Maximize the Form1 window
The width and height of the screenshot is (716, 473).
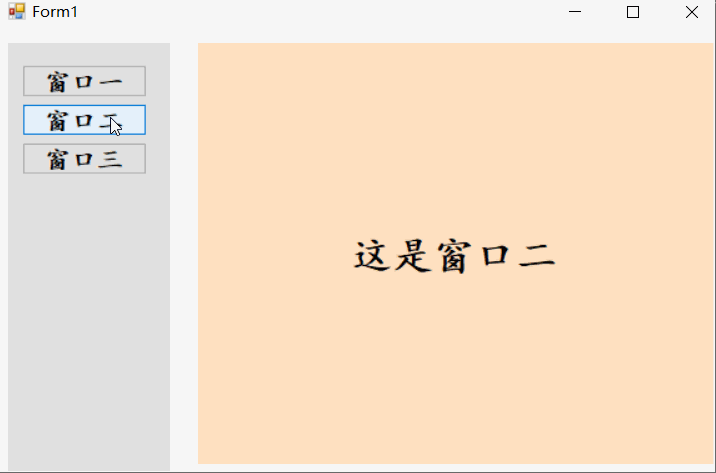633,11
